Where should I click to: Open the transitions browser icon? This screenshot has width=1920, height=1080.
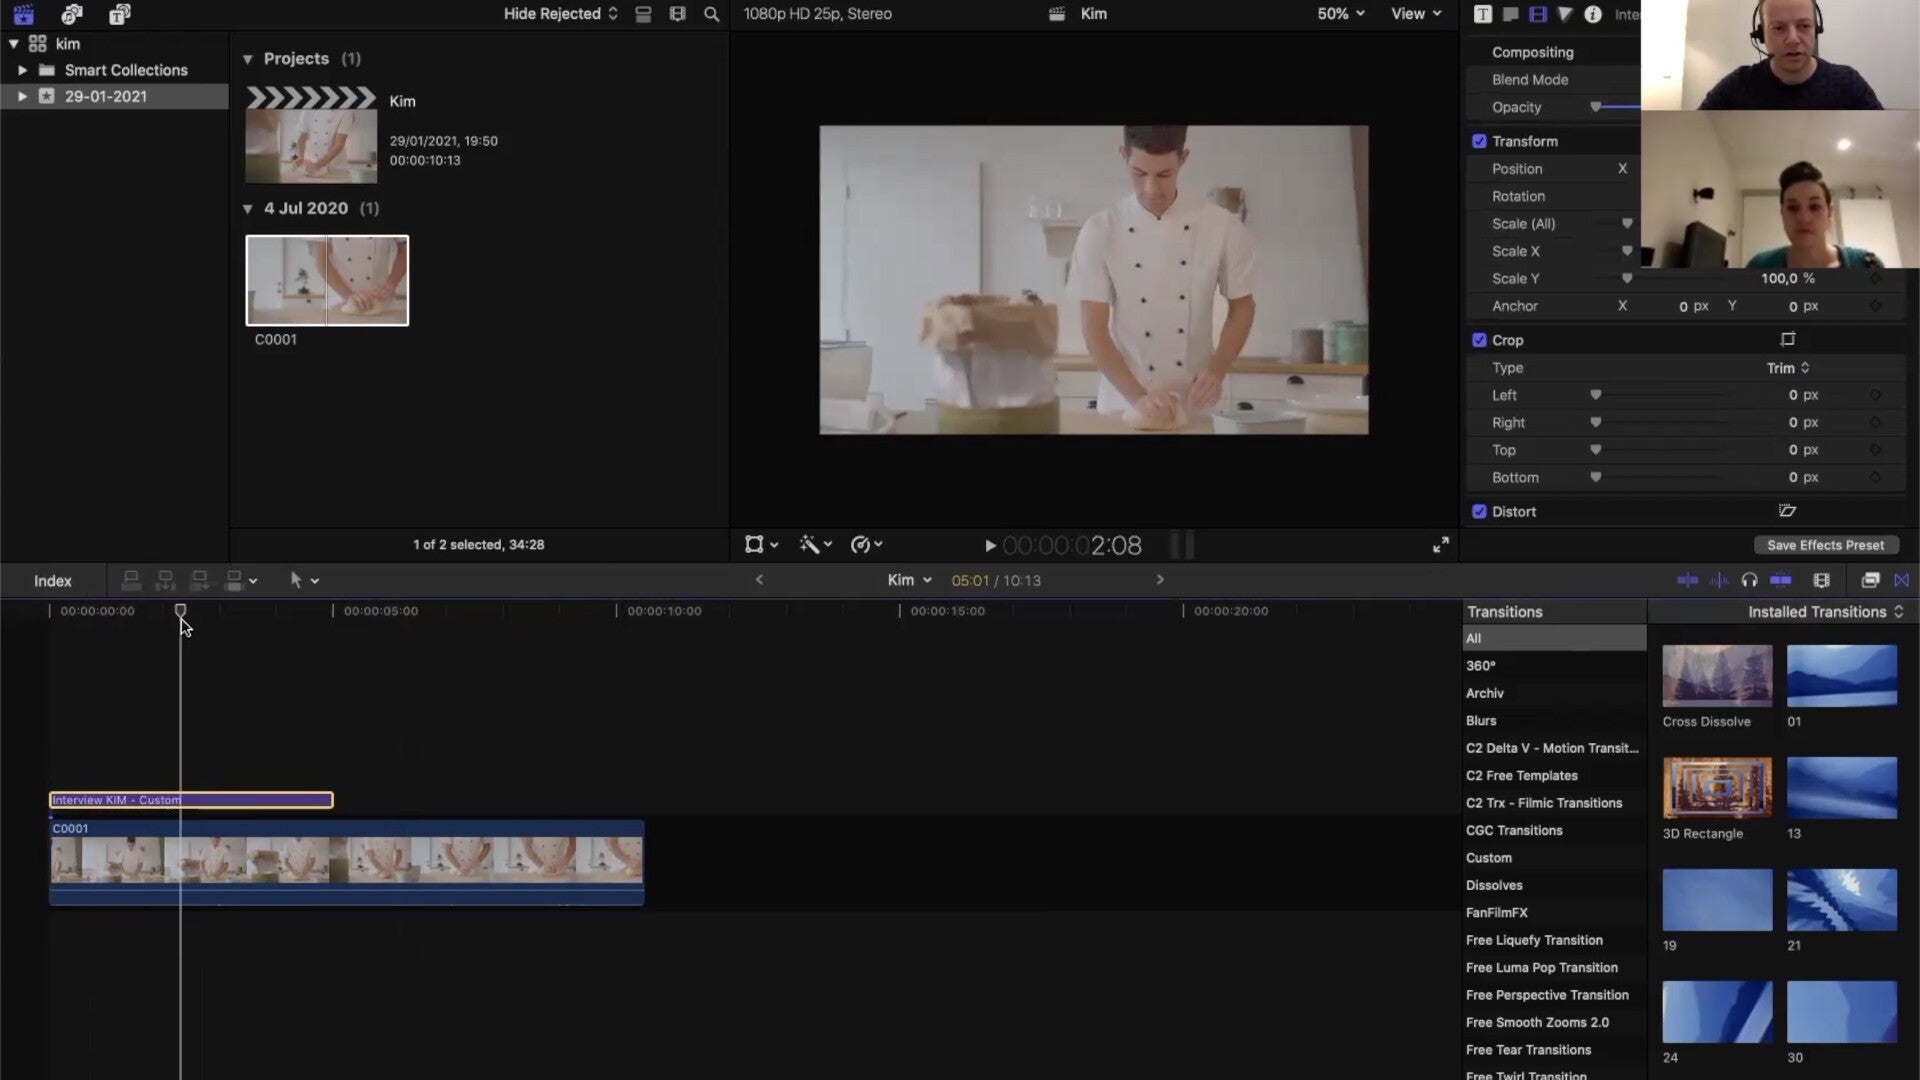[1901, 580]
